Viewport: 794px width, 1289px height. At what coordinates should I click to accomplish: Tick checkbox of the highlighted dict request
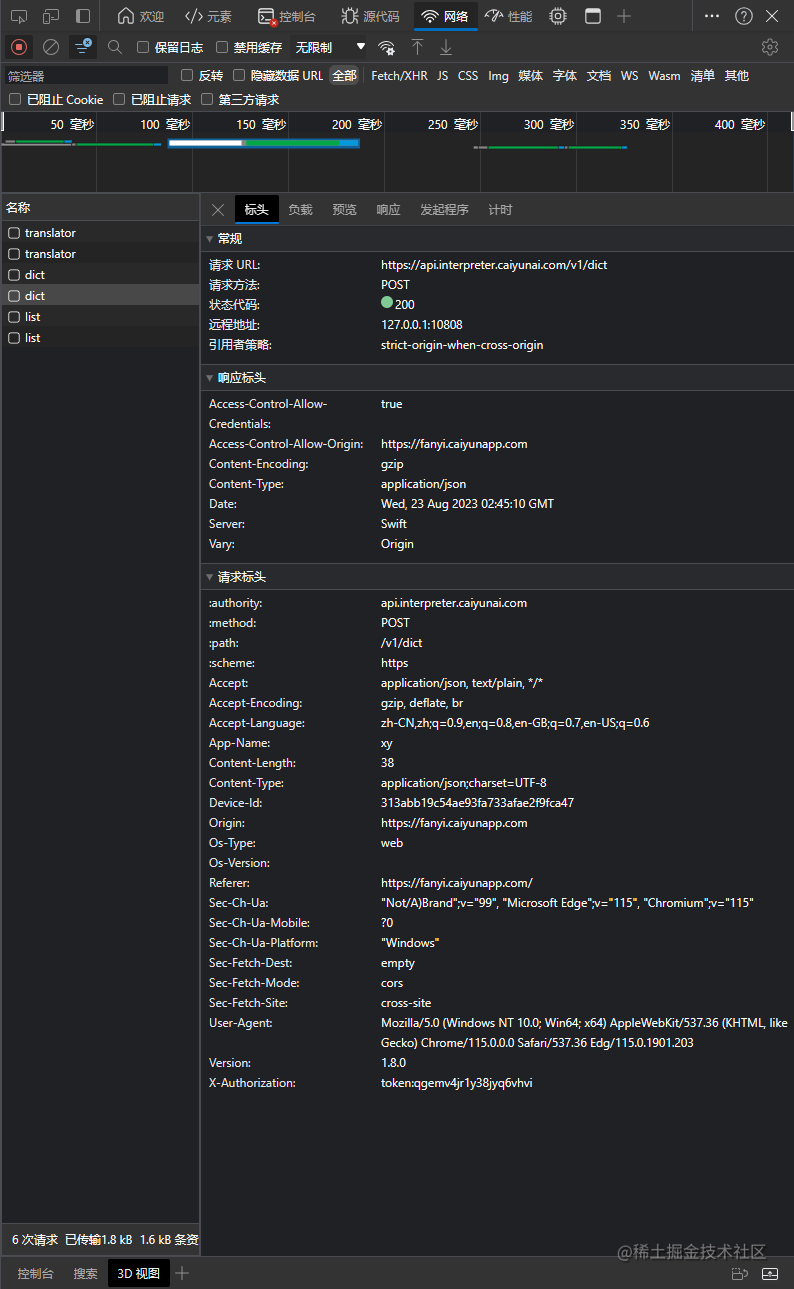[x=14, y=296]
